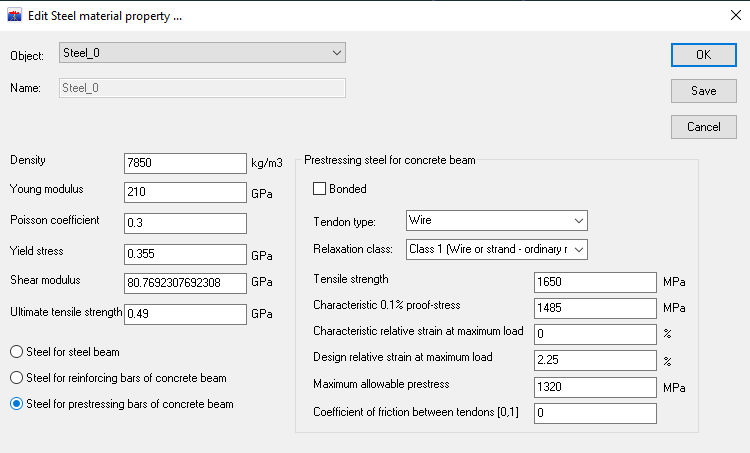Click the Save button
The height and width of the screenshot is (453, 750).
[703, 91]
